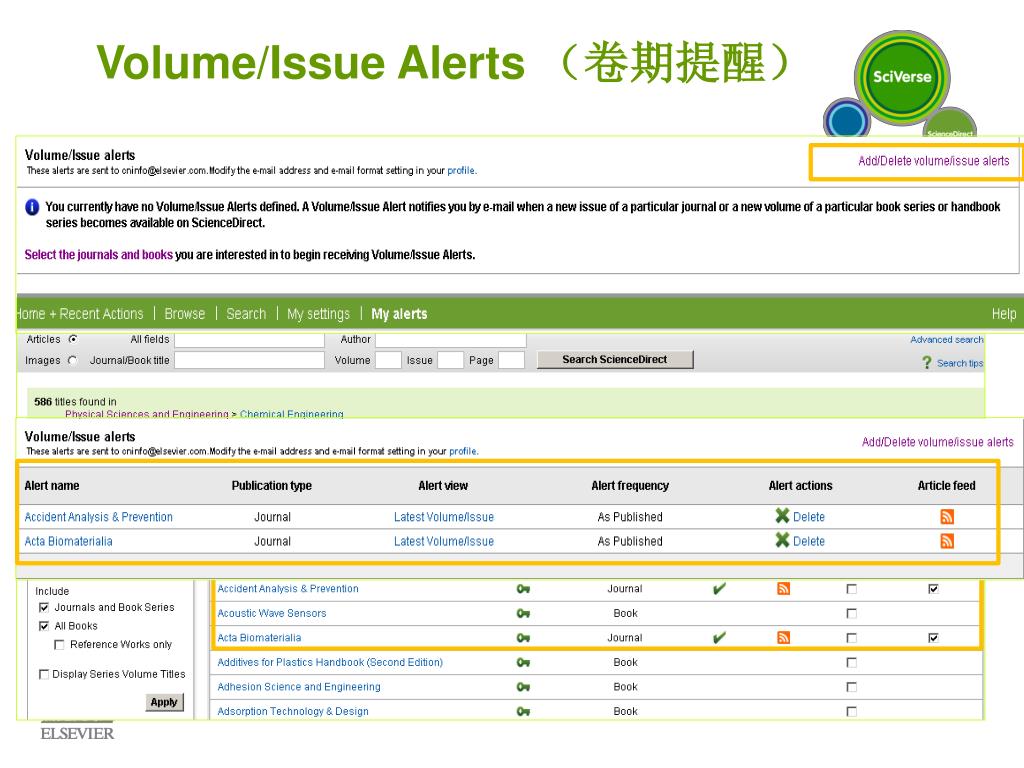The width and height of the screenshot is (1024, 768).
Task: Click the SciVerse green circle logo
Action: (902, 77)
